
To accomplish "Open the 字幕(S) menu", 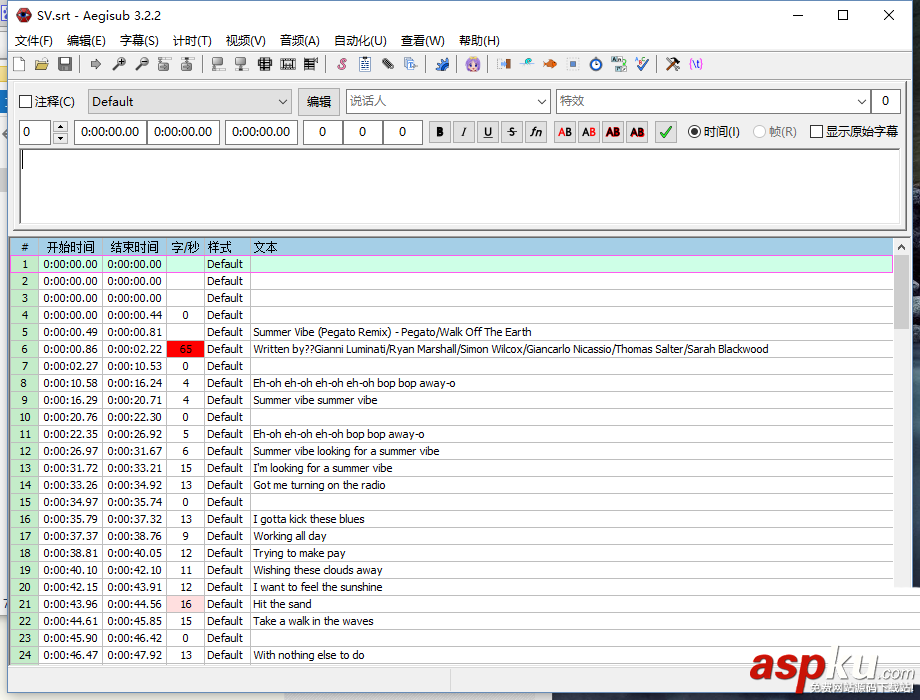I will pos(139,41).
